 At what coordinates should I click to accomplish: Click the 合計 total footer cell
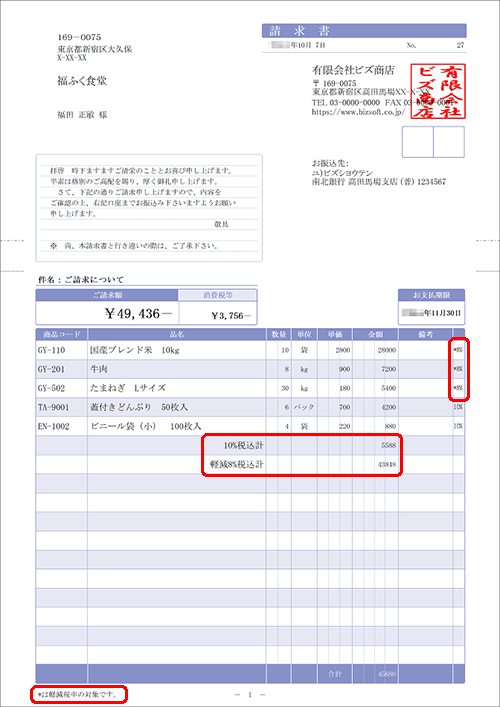pos(335,674)
